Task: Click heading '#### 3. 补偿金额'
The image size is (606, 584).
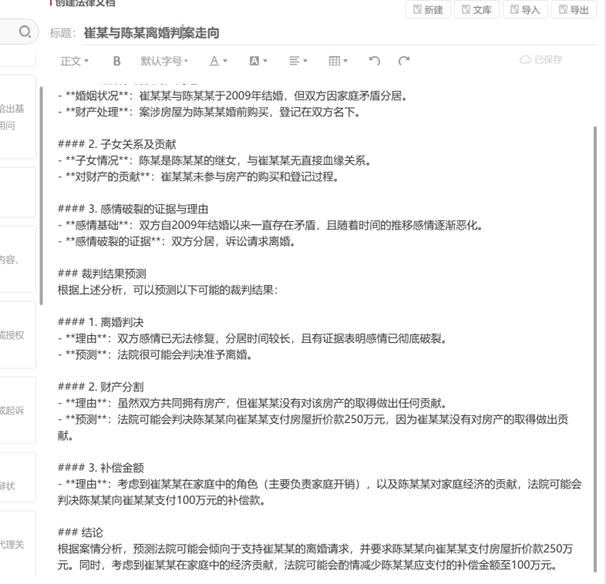Action: [100, 468]
